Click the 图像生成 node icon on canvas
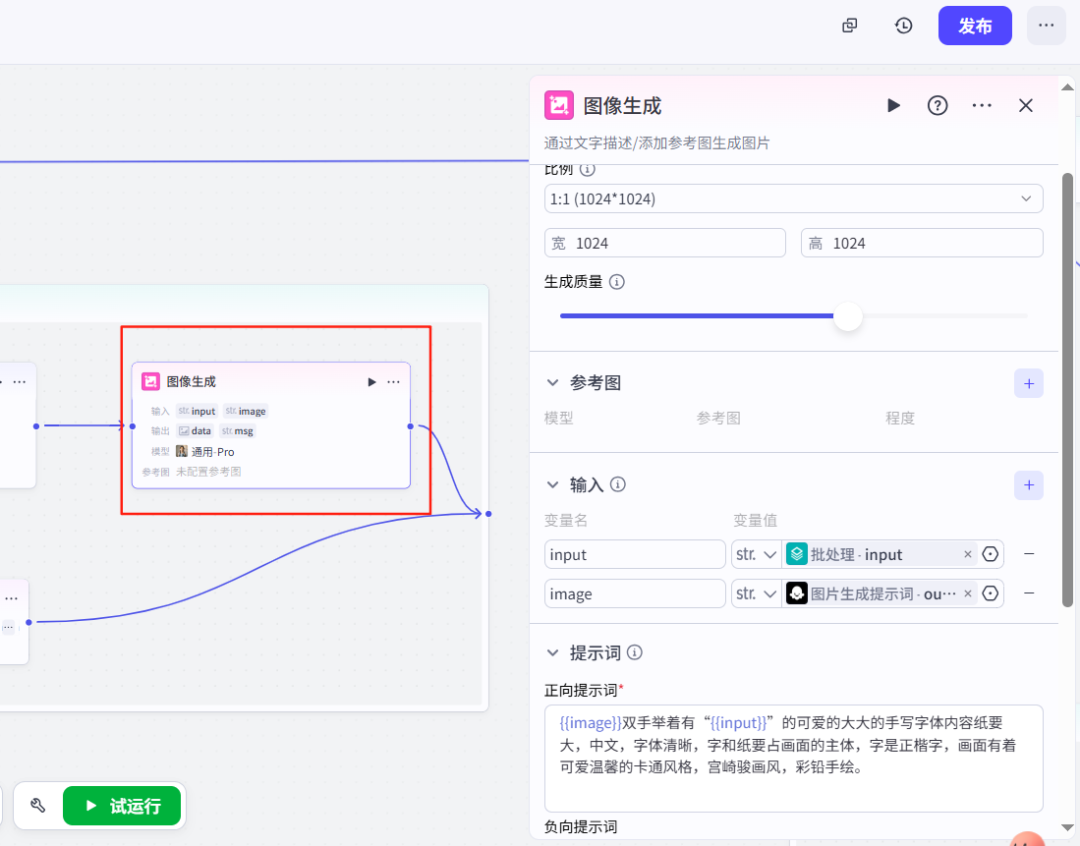This screenshot has height=846, width=1080. [150, 381]
